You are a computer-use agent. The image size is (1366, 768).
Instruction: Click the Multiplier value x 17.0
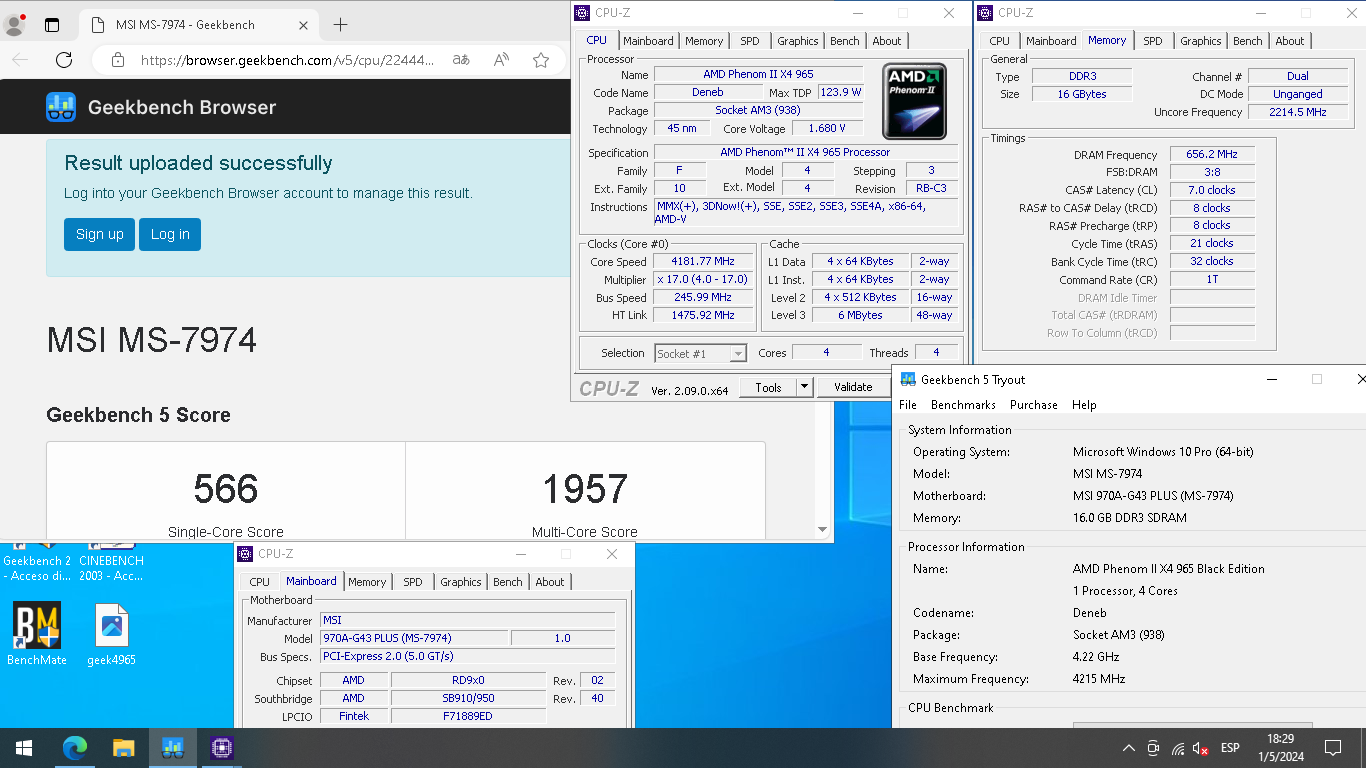pyautogui.click(x=703, y=280)
